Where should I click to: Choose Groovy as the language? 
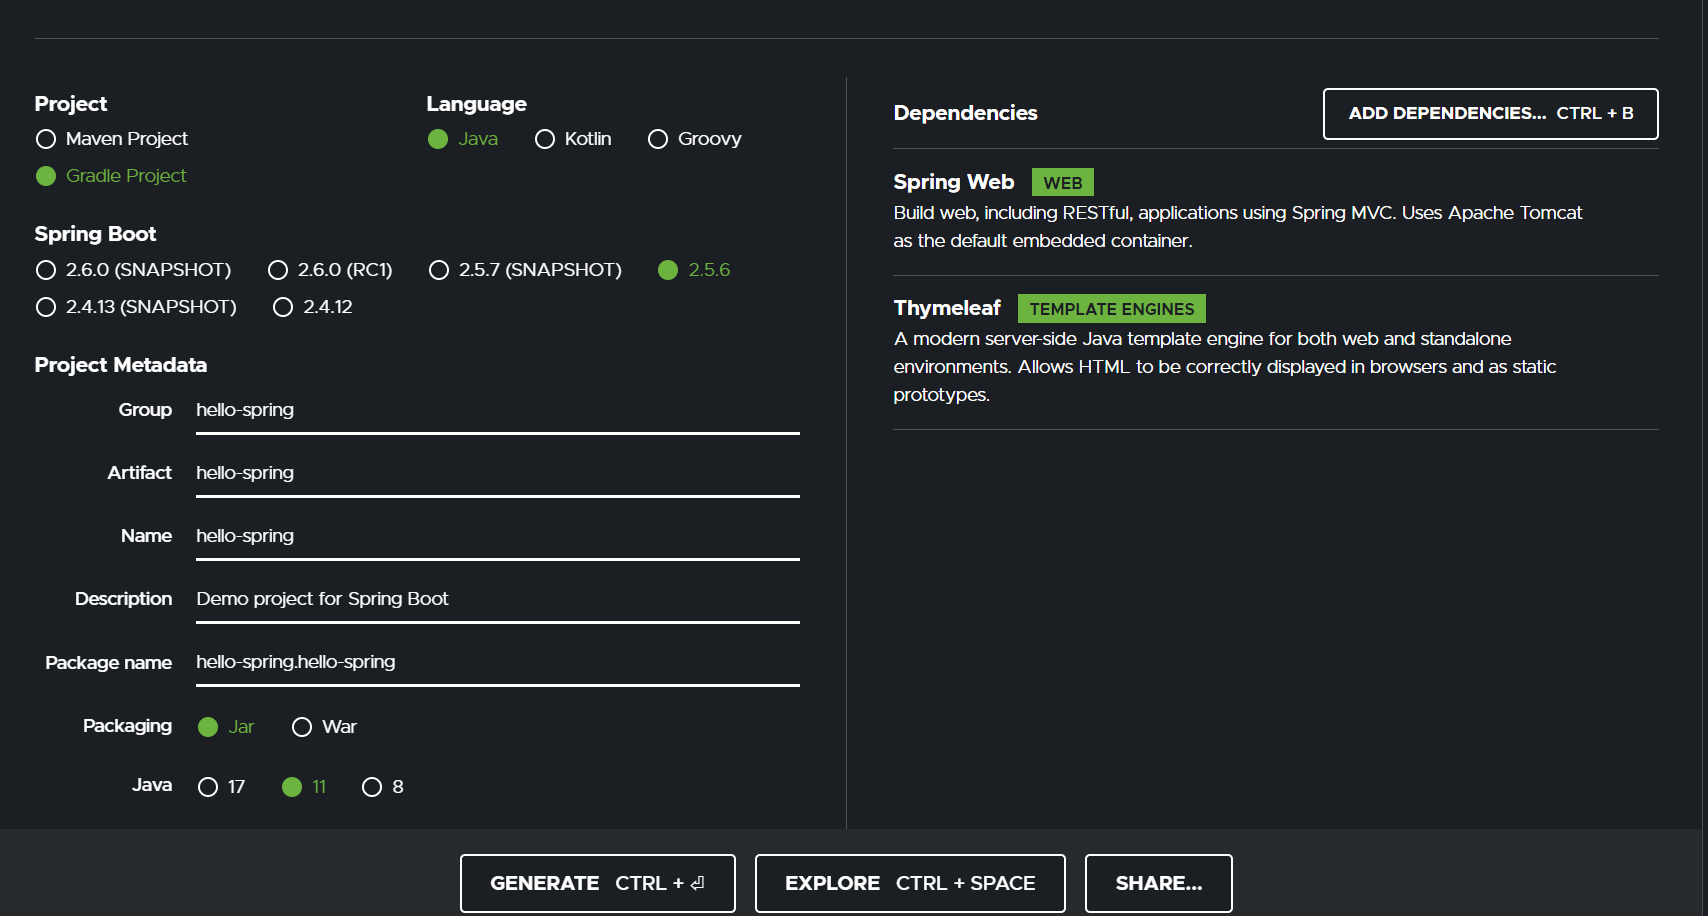click(694, 139)
